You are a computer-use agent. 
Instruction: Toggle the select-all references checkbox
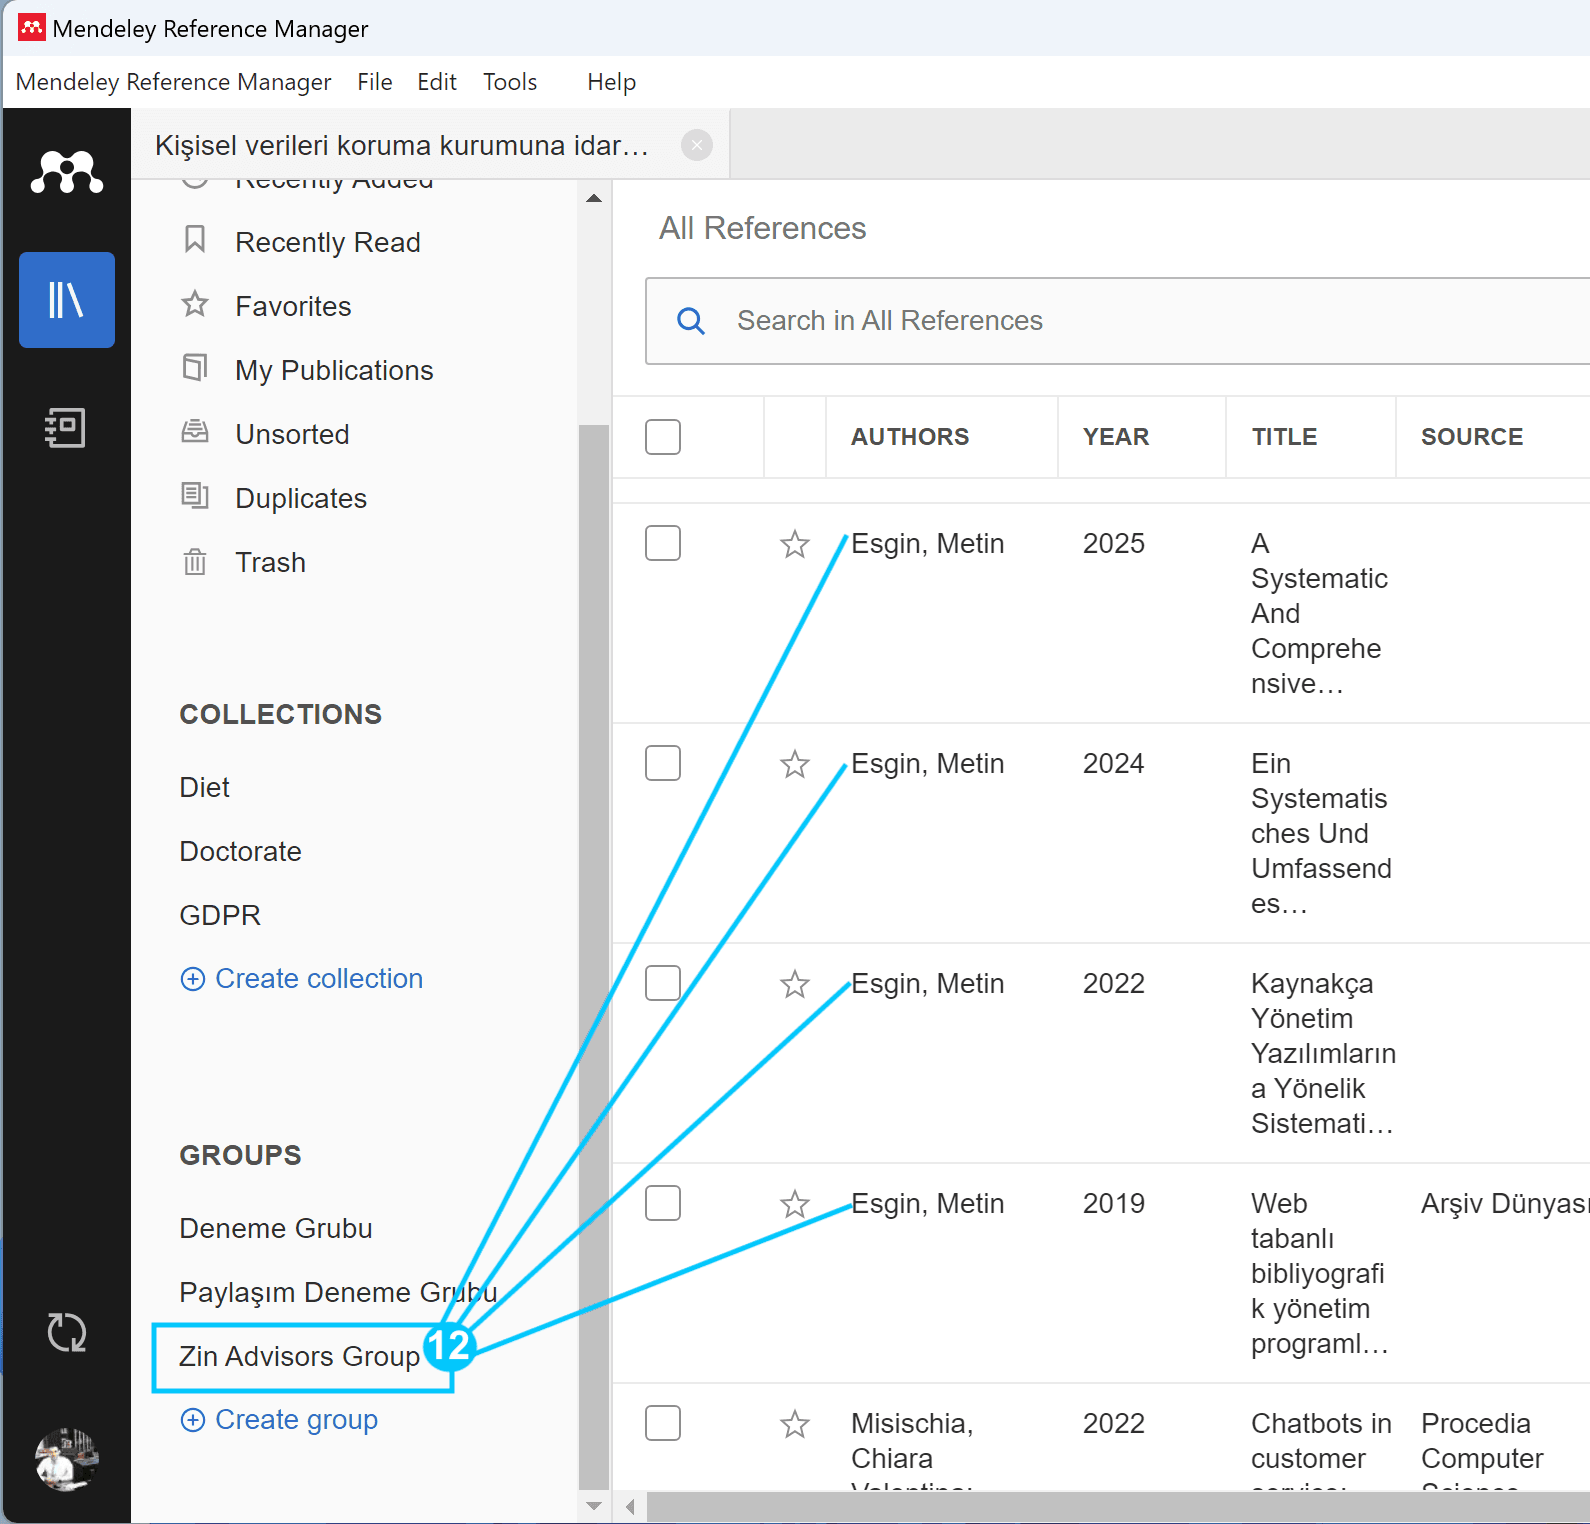coord(663,437)
